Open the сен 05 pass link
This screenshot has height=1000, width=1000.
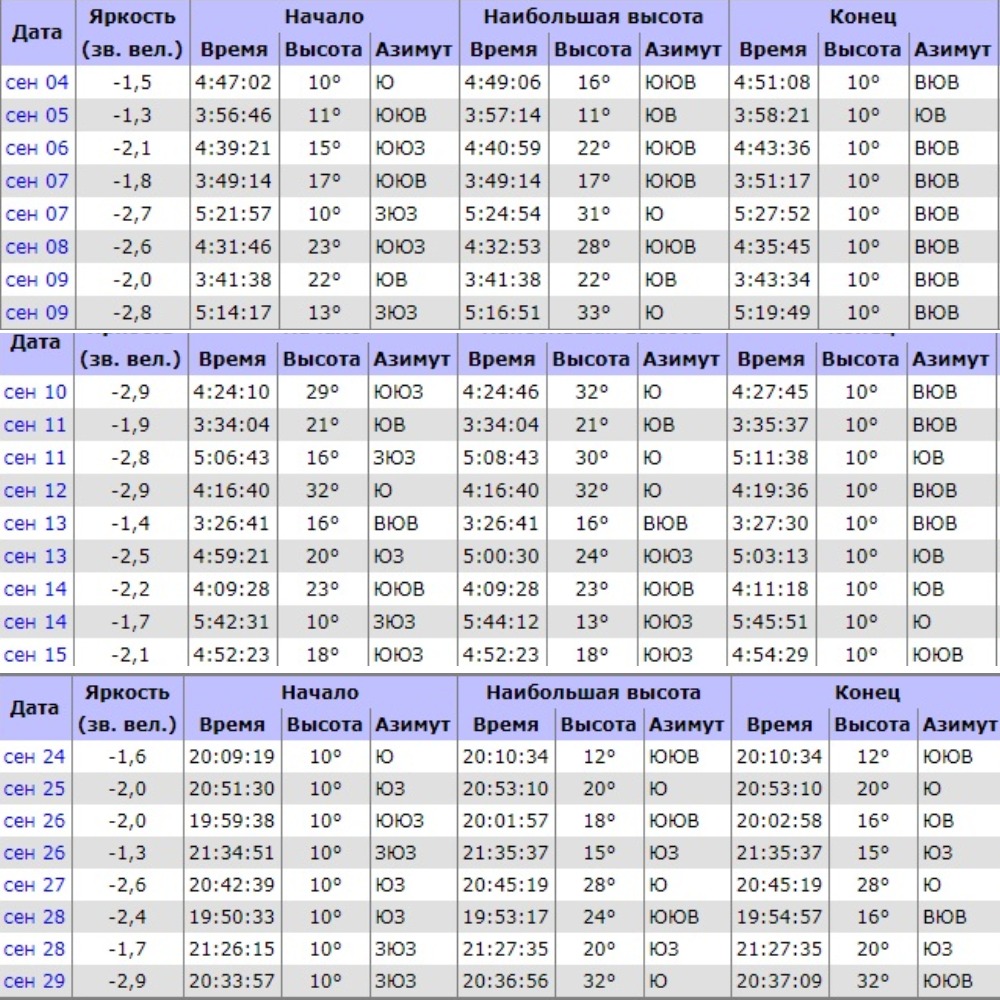[37, 115]
